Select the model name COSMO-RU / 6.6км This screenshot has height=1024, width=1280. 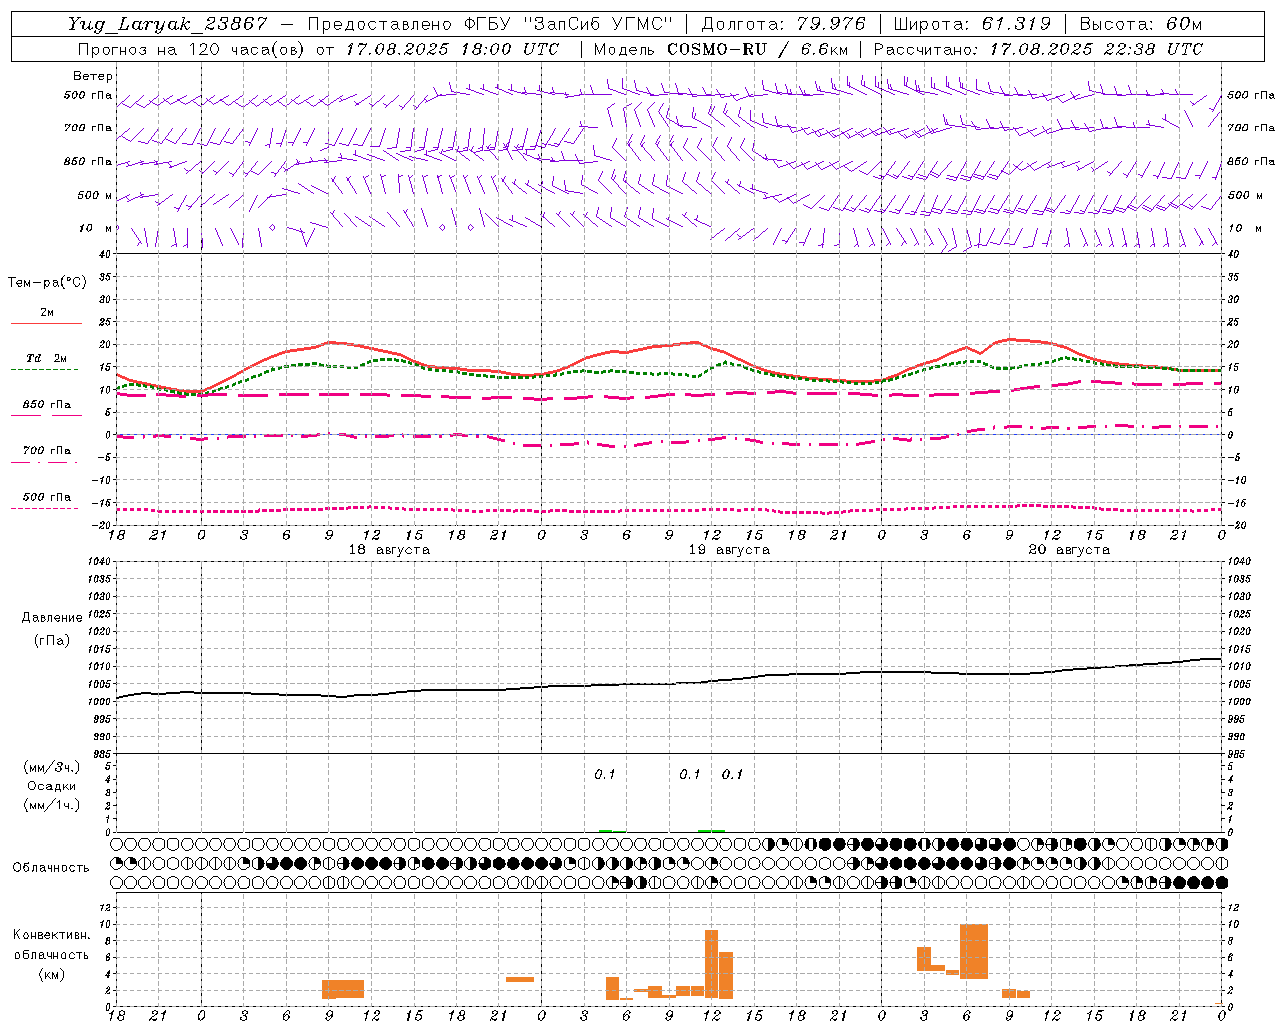click(758, 49)
